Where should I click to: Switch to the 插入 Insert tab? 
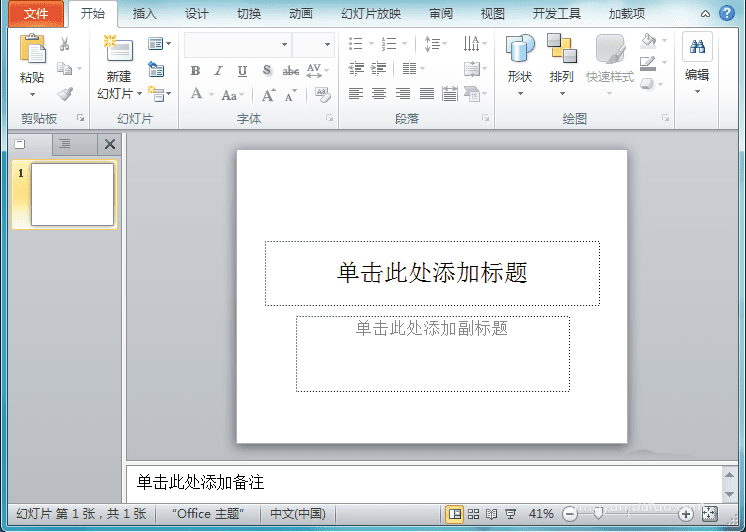[145, 14]
